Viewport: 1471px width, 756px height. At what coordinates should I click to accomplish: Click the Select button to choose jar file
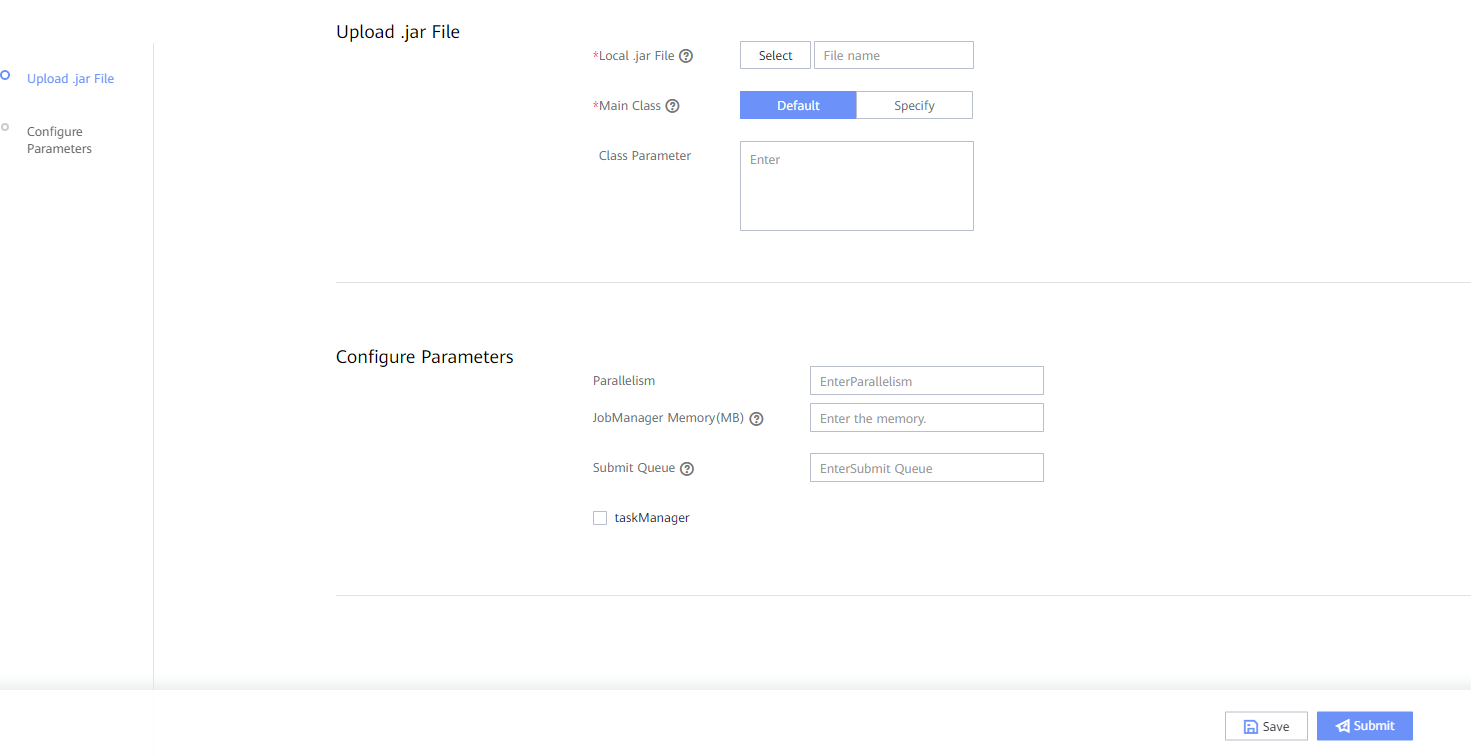tap(775, 55)
